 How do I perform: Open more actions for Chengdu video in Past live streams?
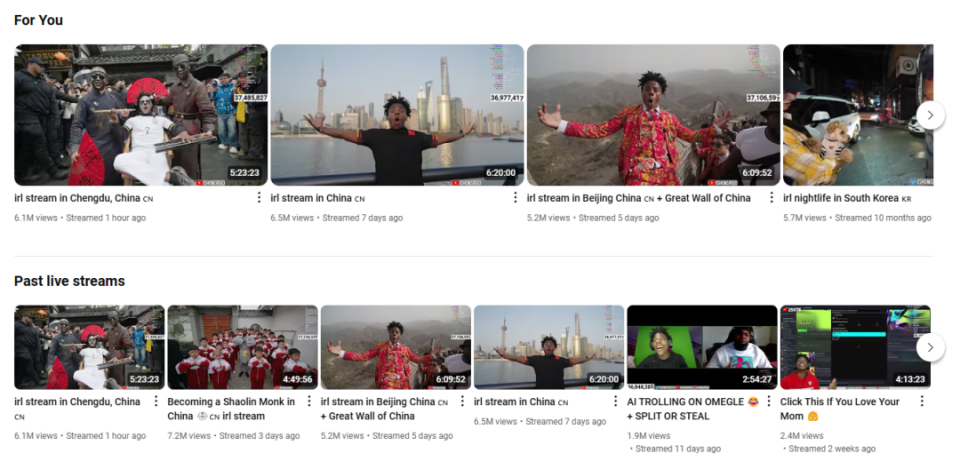point(156,401)
